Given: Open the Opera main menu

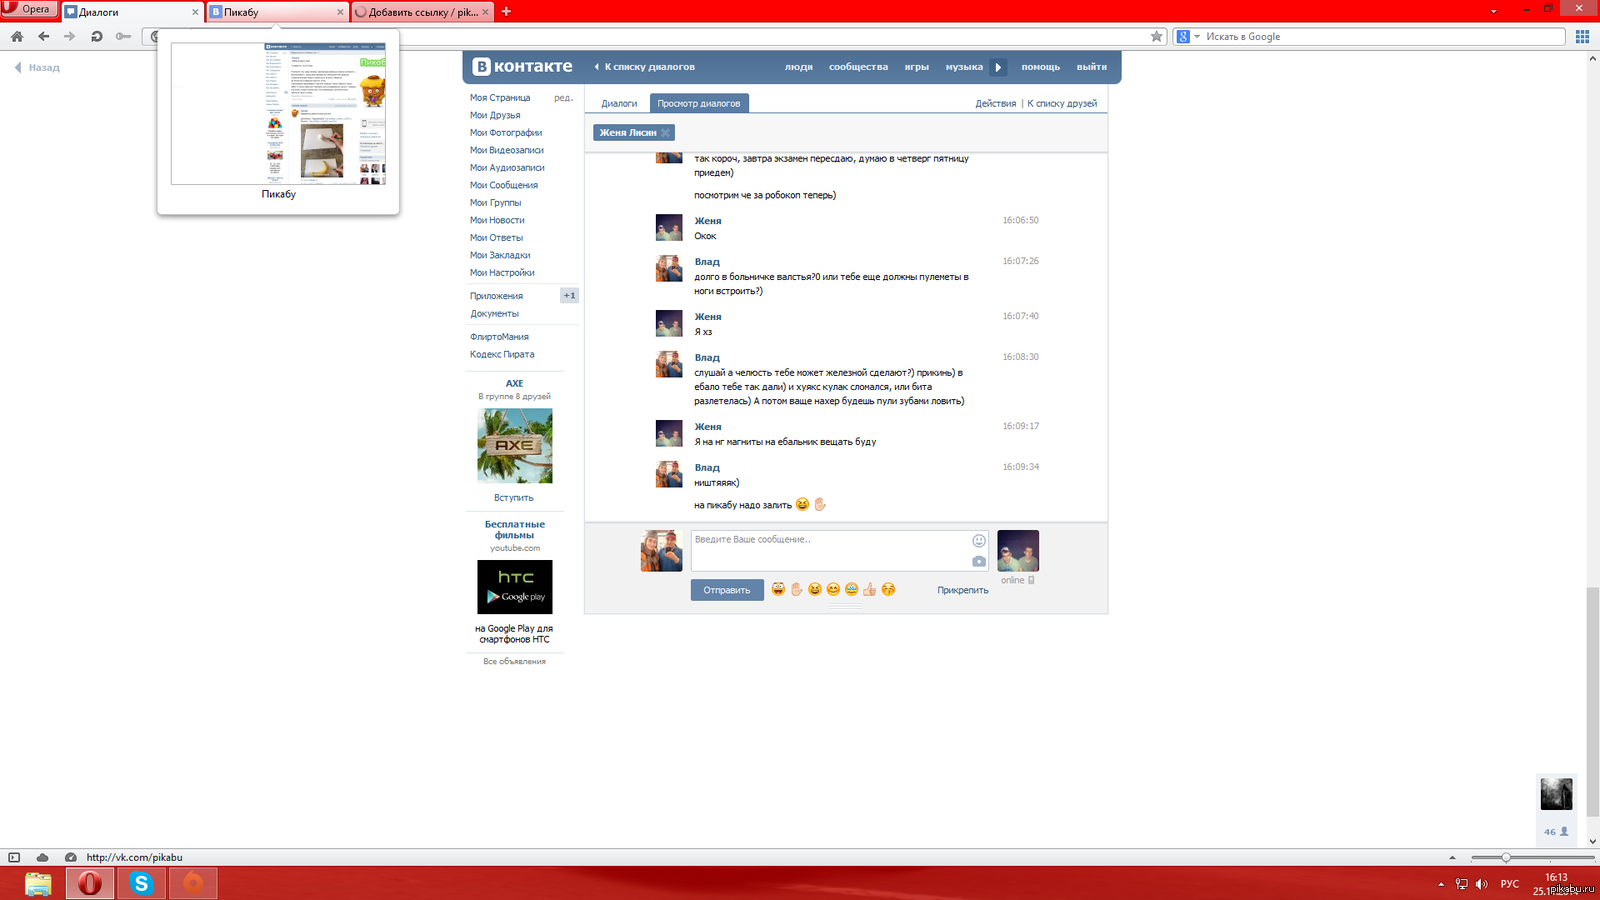Looking at the screenshot, I should coord(27,9).
